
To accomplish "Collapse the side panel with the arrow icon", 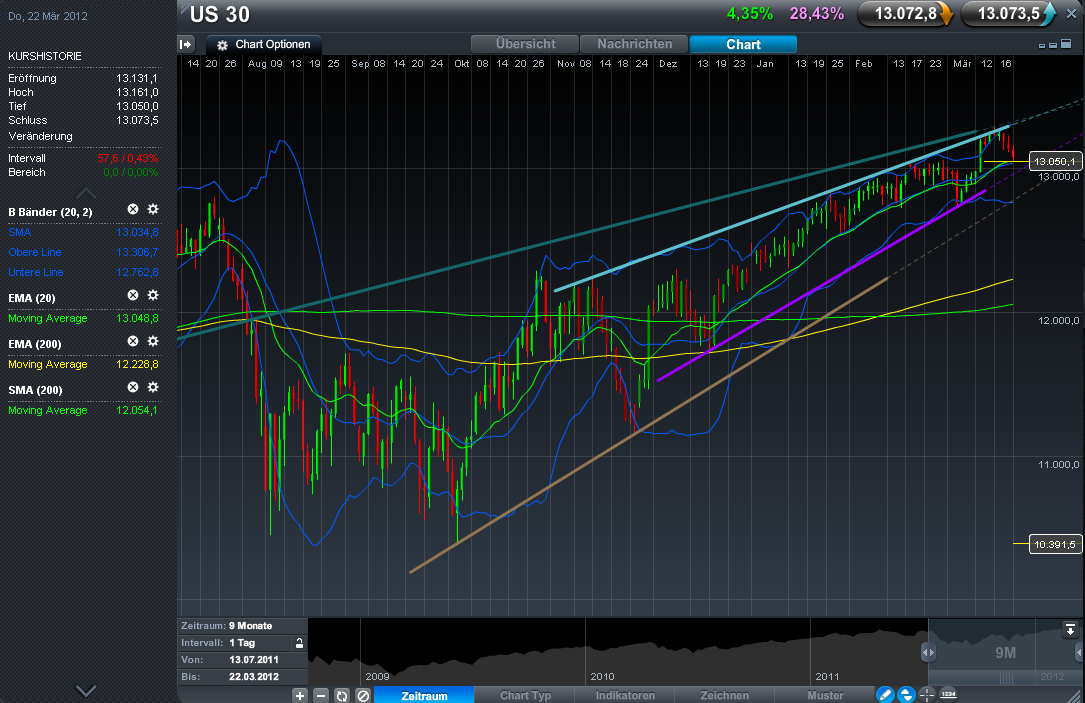I will point(185,44).
